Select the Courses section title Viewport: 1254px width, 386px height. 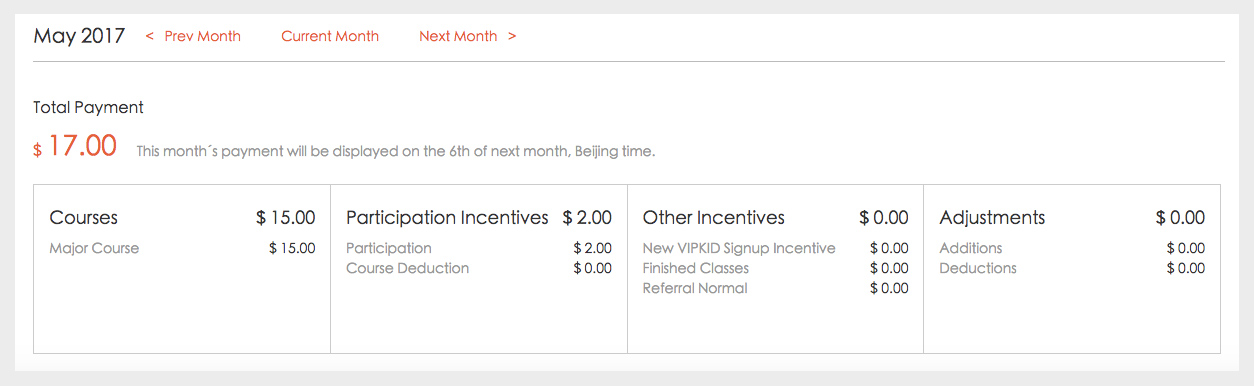click(84, 217)
